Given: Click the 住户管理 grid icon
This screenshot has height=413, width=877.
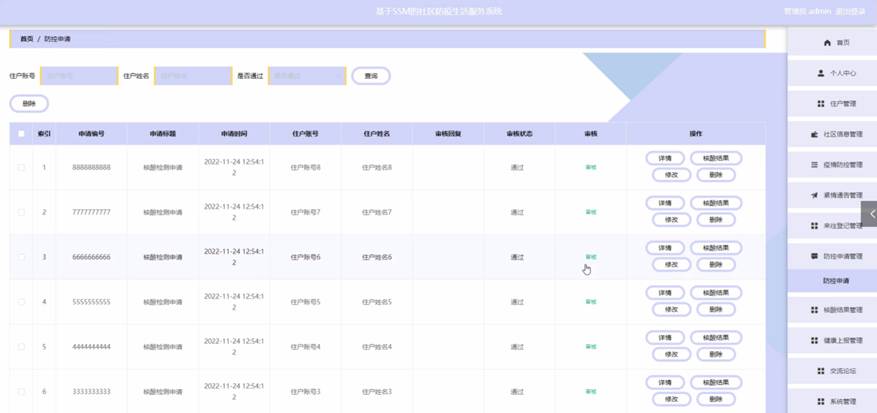Looking at the screenshot, I should (x=821, y=104).
